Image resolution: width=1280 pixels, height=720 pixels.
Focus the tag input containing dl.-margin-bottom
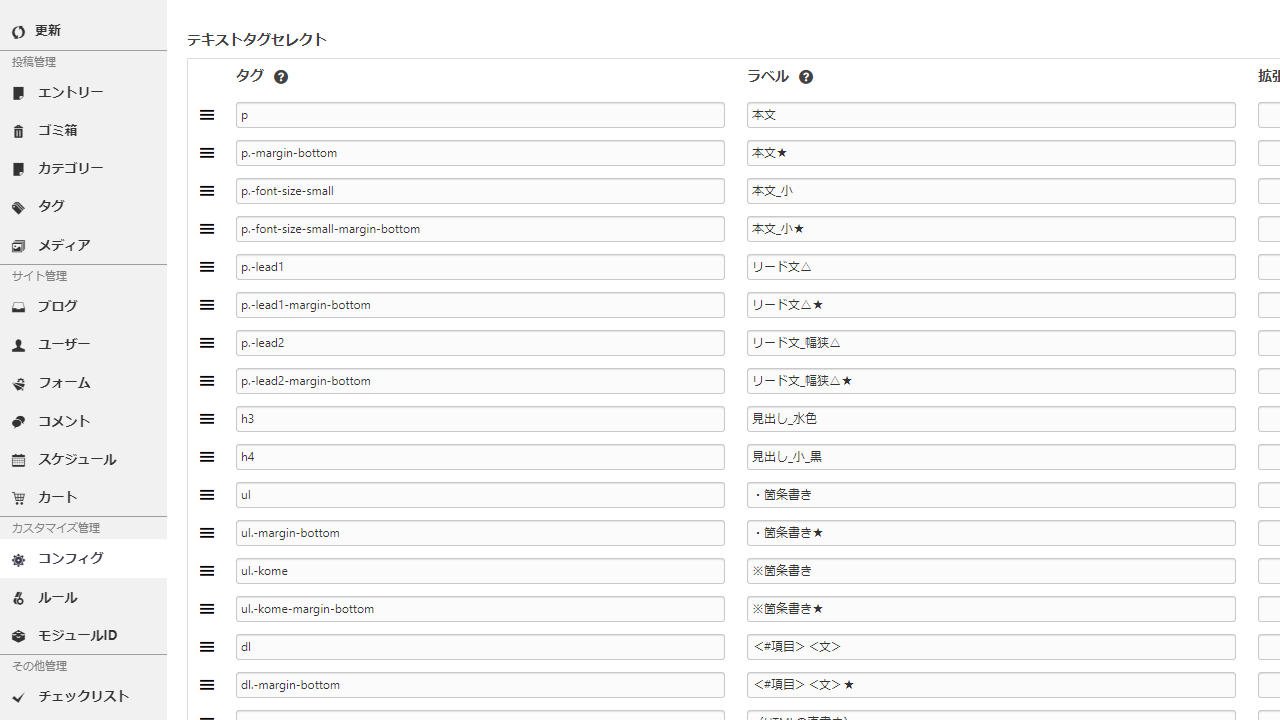[480, 685]
